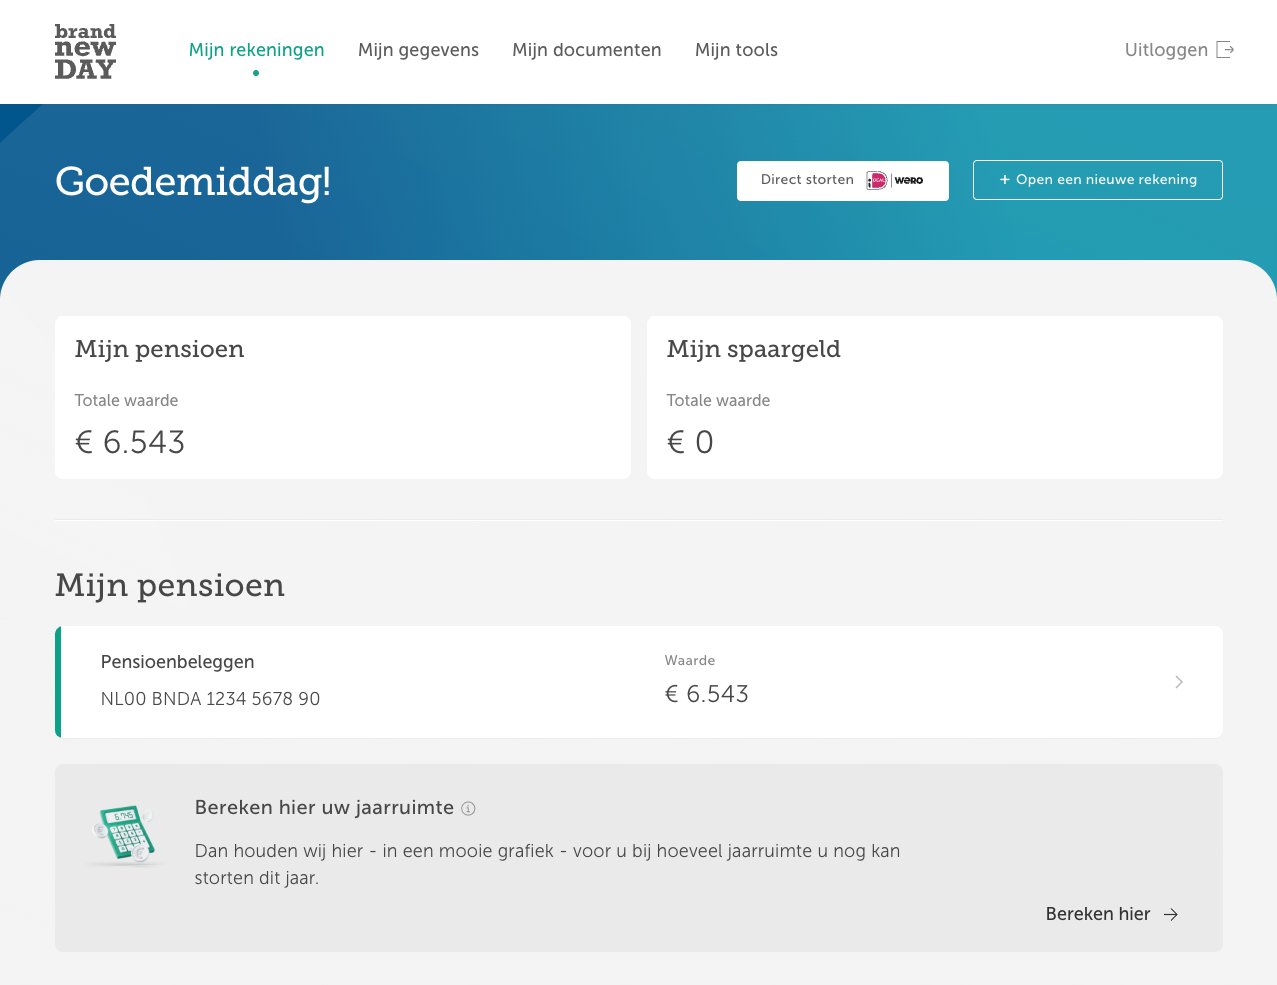
Task: Open the jaarruimte info tooltip icon
Action: point(468,809)
